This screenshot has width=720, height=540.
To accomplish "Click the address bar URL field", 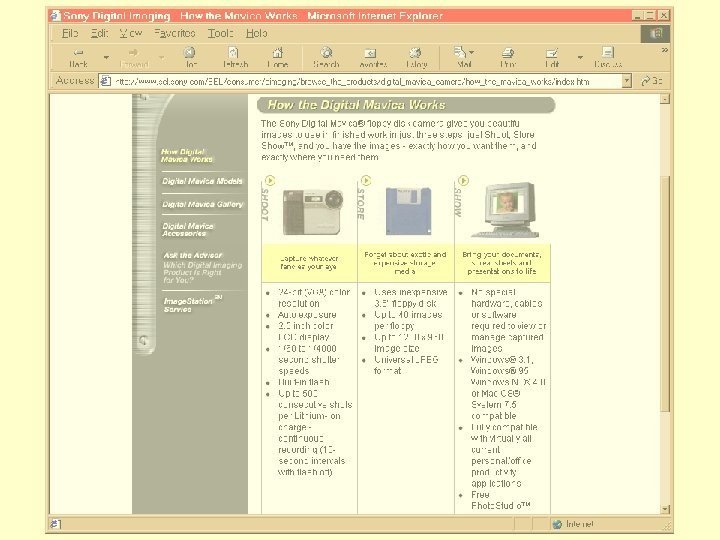I will (x=367, y=81).
